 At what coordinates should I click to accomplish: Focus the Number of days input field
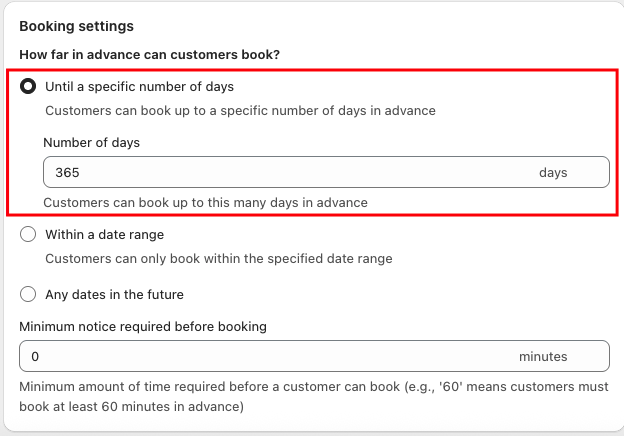[x=290, y=172]
